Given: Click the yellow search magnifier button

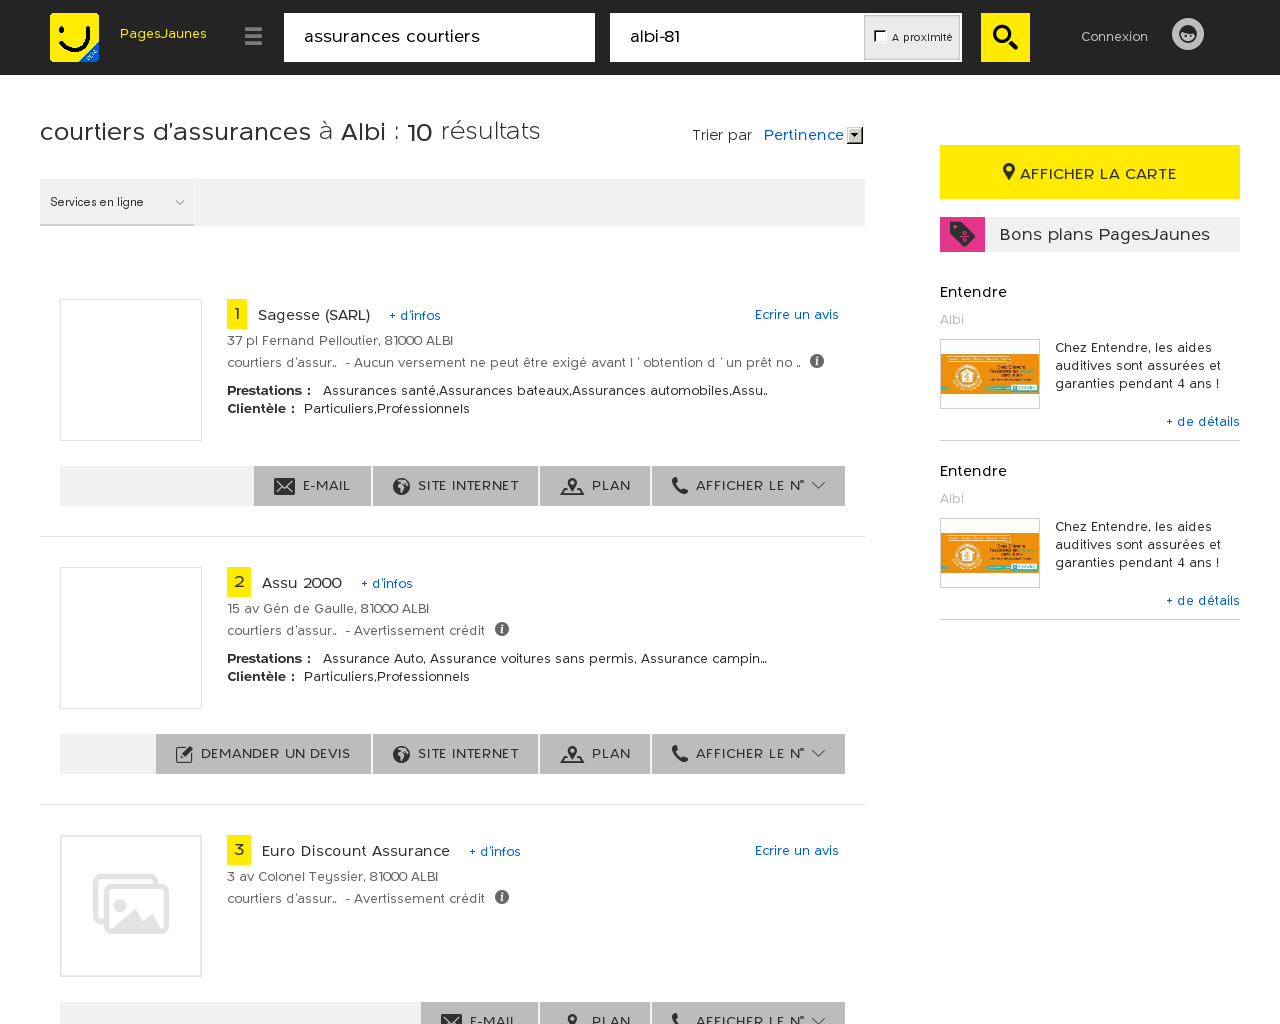Looking at the screenshot, I should 1005,37.
